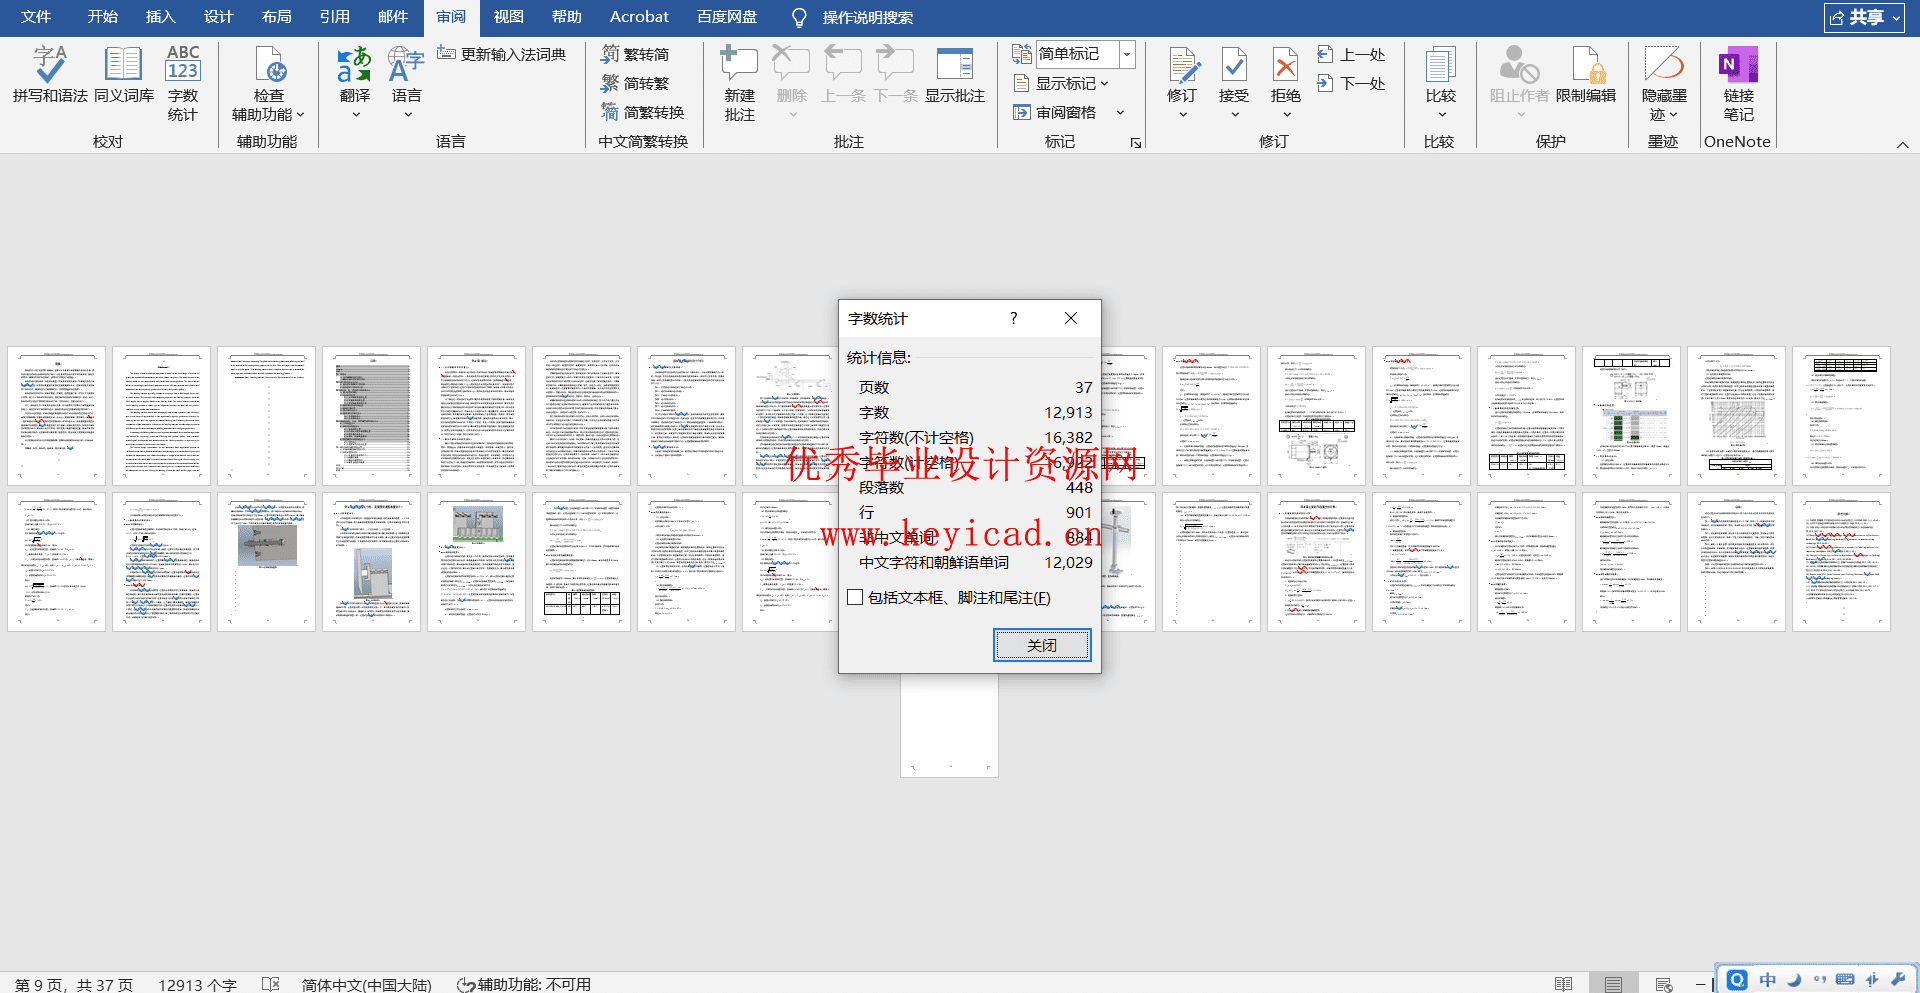
Task: Go to the next change (下一处)
Action: click(x=1352, y=83)
